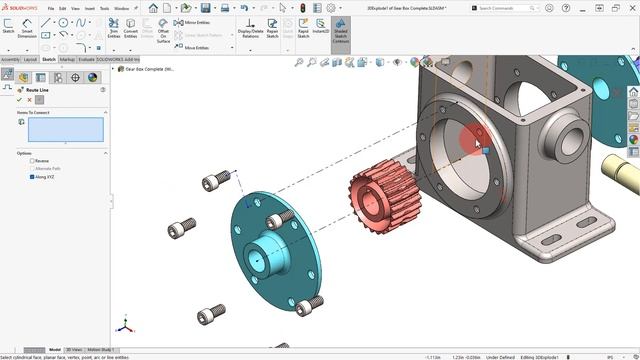Uncheck the Along XYZ checkbox
The width and height of the screenshot is (640, 360).
pos(32,177)
